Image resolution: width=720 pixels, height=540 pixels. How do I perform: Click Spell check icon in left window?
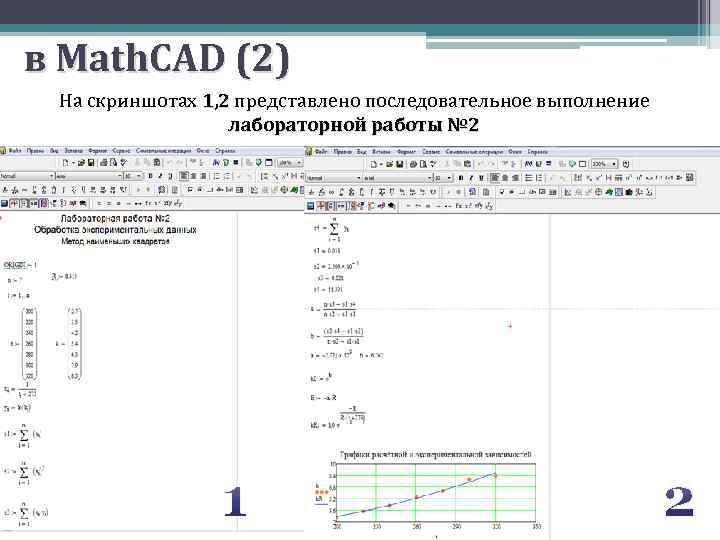pyautogui.click(x=124, y=163)
